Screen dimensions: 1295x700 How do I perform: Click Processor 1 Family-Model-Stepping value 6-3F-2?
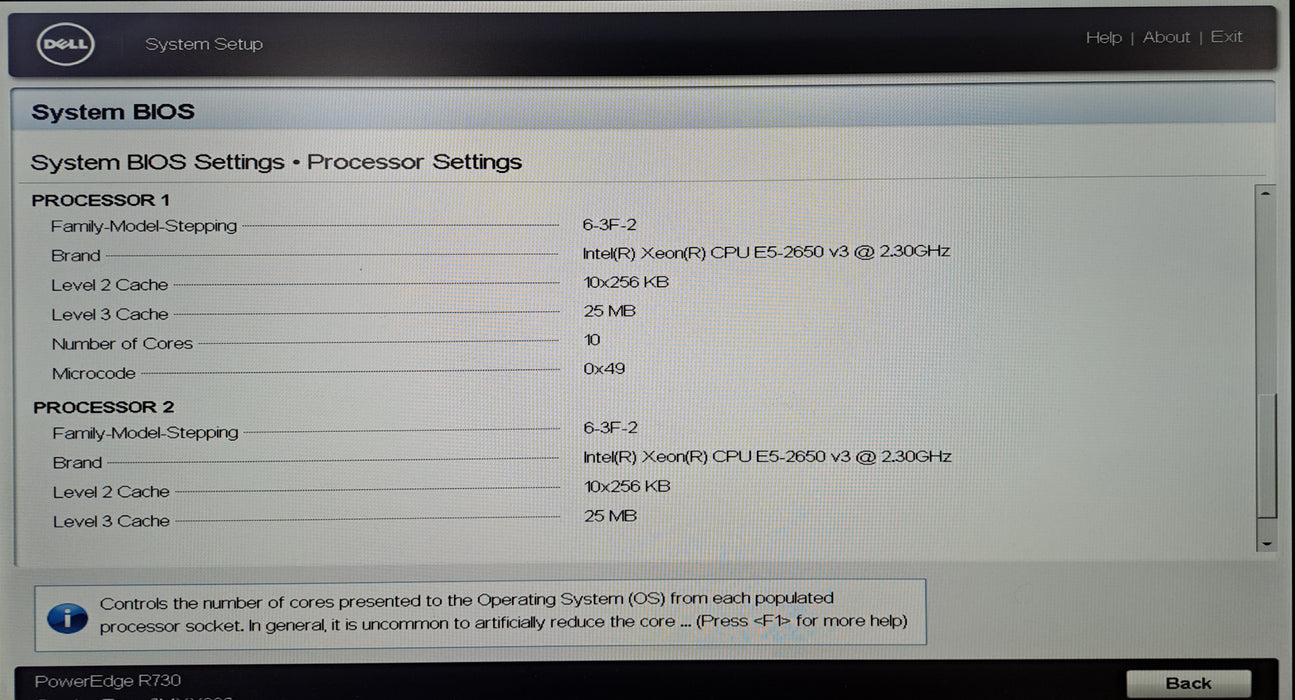click(609, 224)
